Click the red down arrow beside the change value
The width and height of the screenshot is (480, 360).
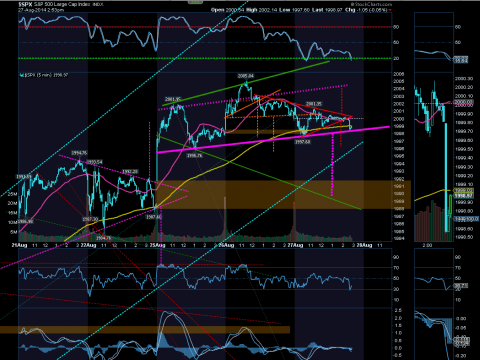click(x=390, y=10)
